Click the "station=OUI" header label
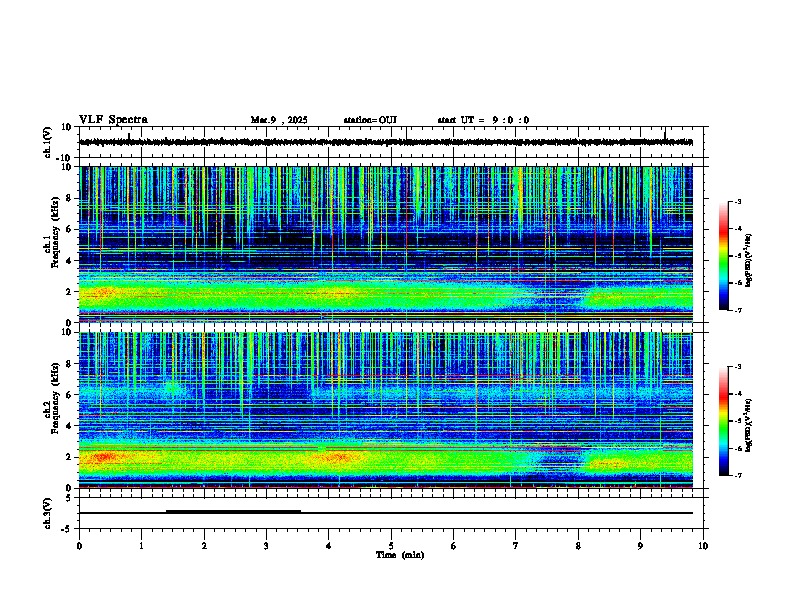This screenshot has height=612, width=792. pyautogui.click(x=370, y=120)
